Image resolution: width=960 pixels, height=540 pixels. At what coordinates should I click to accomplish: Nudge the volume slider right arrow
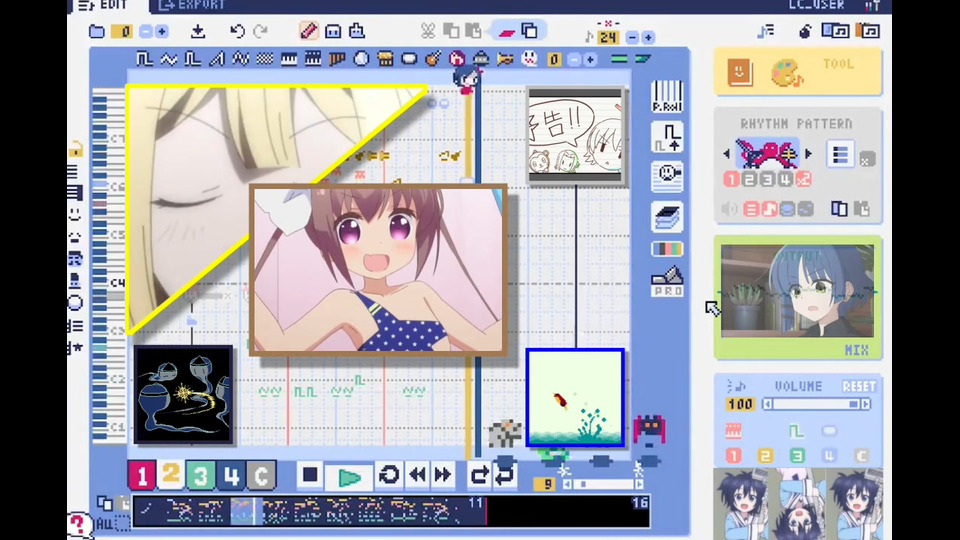tap(866, 404)
